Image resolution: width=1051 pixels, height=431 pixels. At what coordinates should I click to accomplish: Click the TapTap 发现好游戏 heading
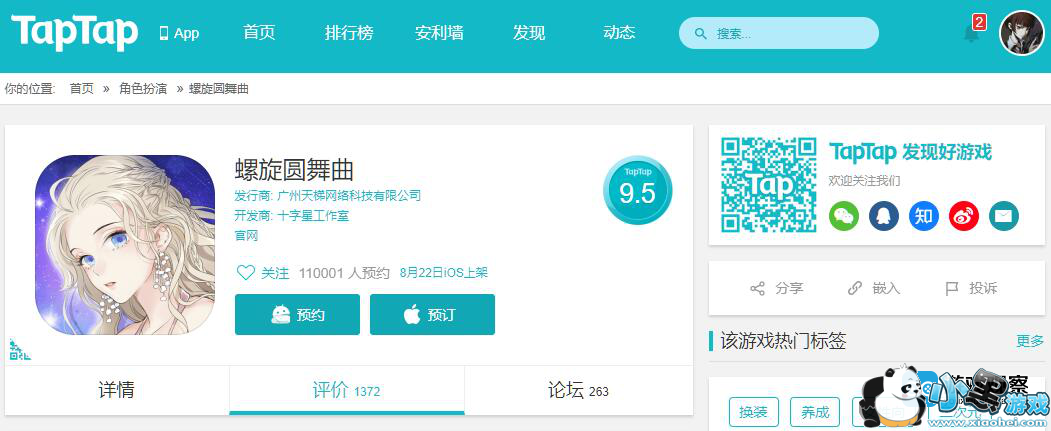click(910, 152)
